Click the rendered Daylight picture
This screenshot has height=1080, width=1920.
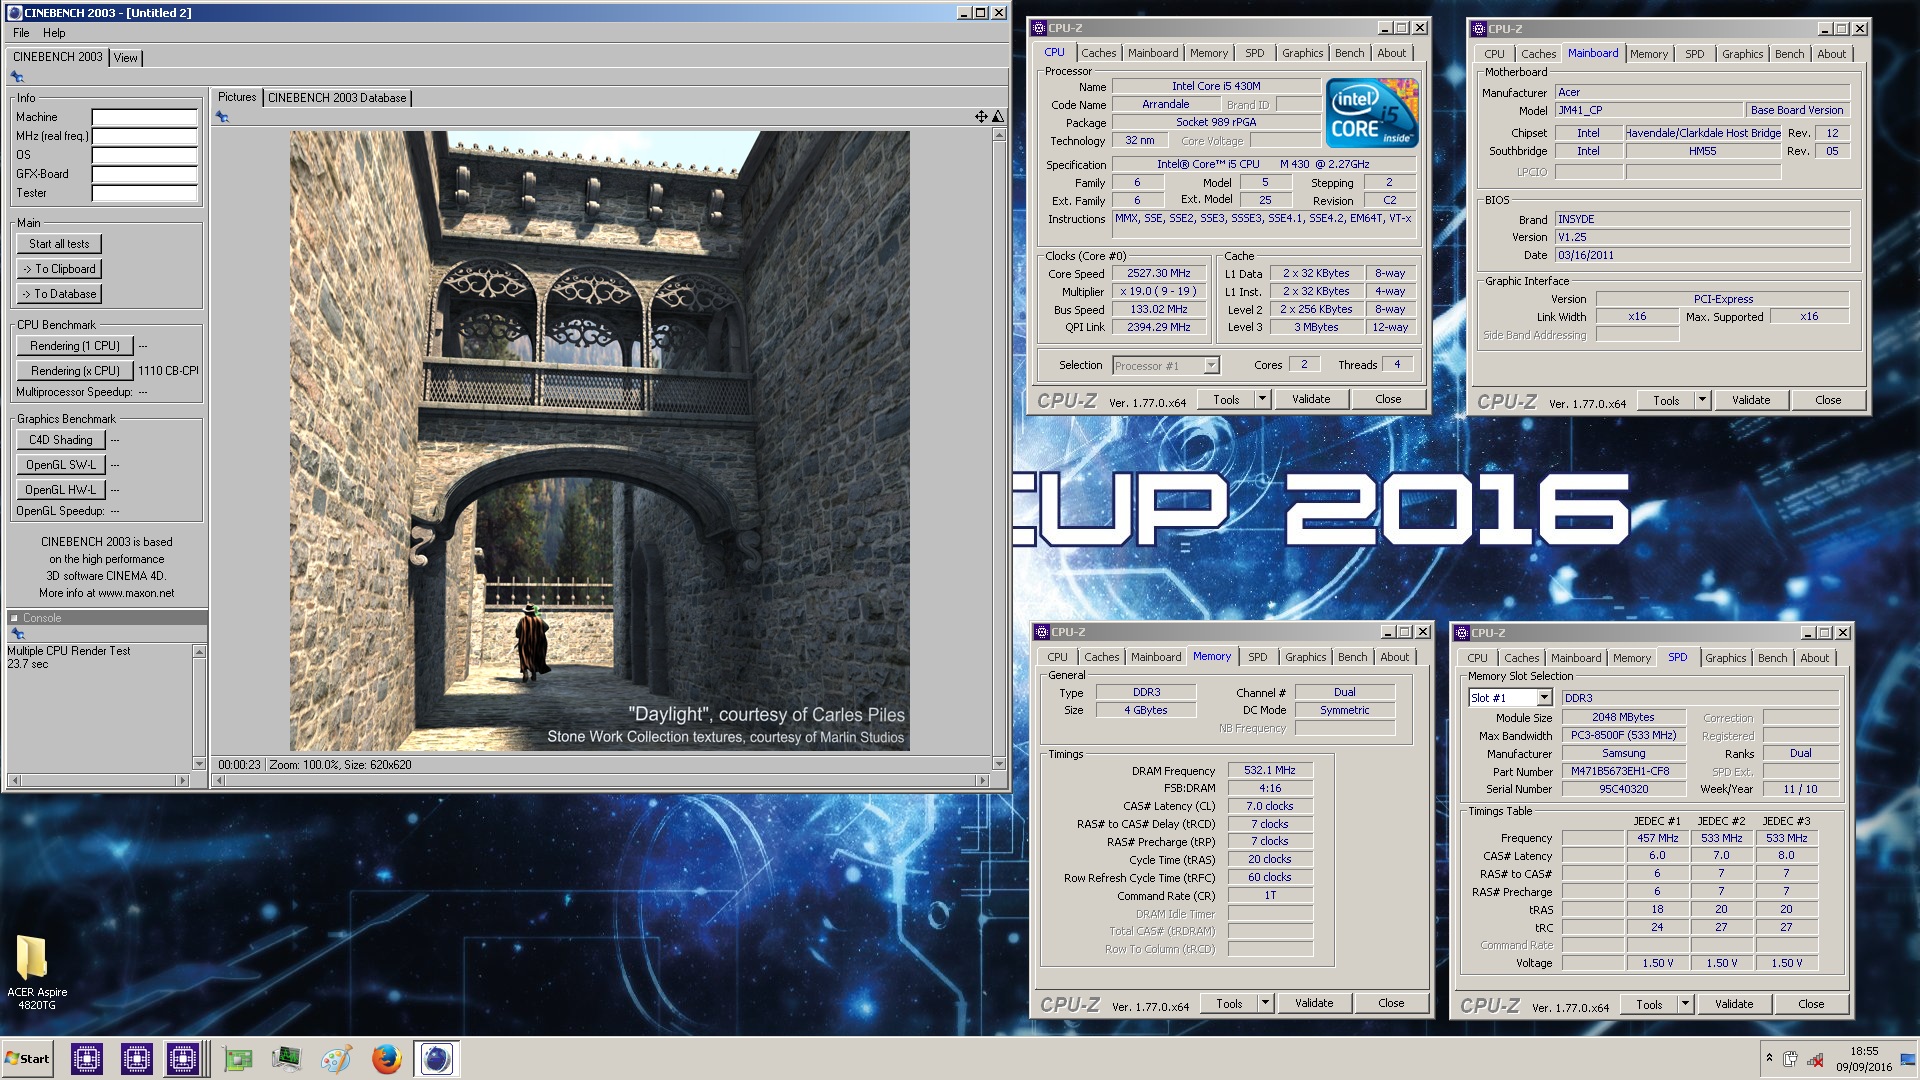tap(599, 441)
